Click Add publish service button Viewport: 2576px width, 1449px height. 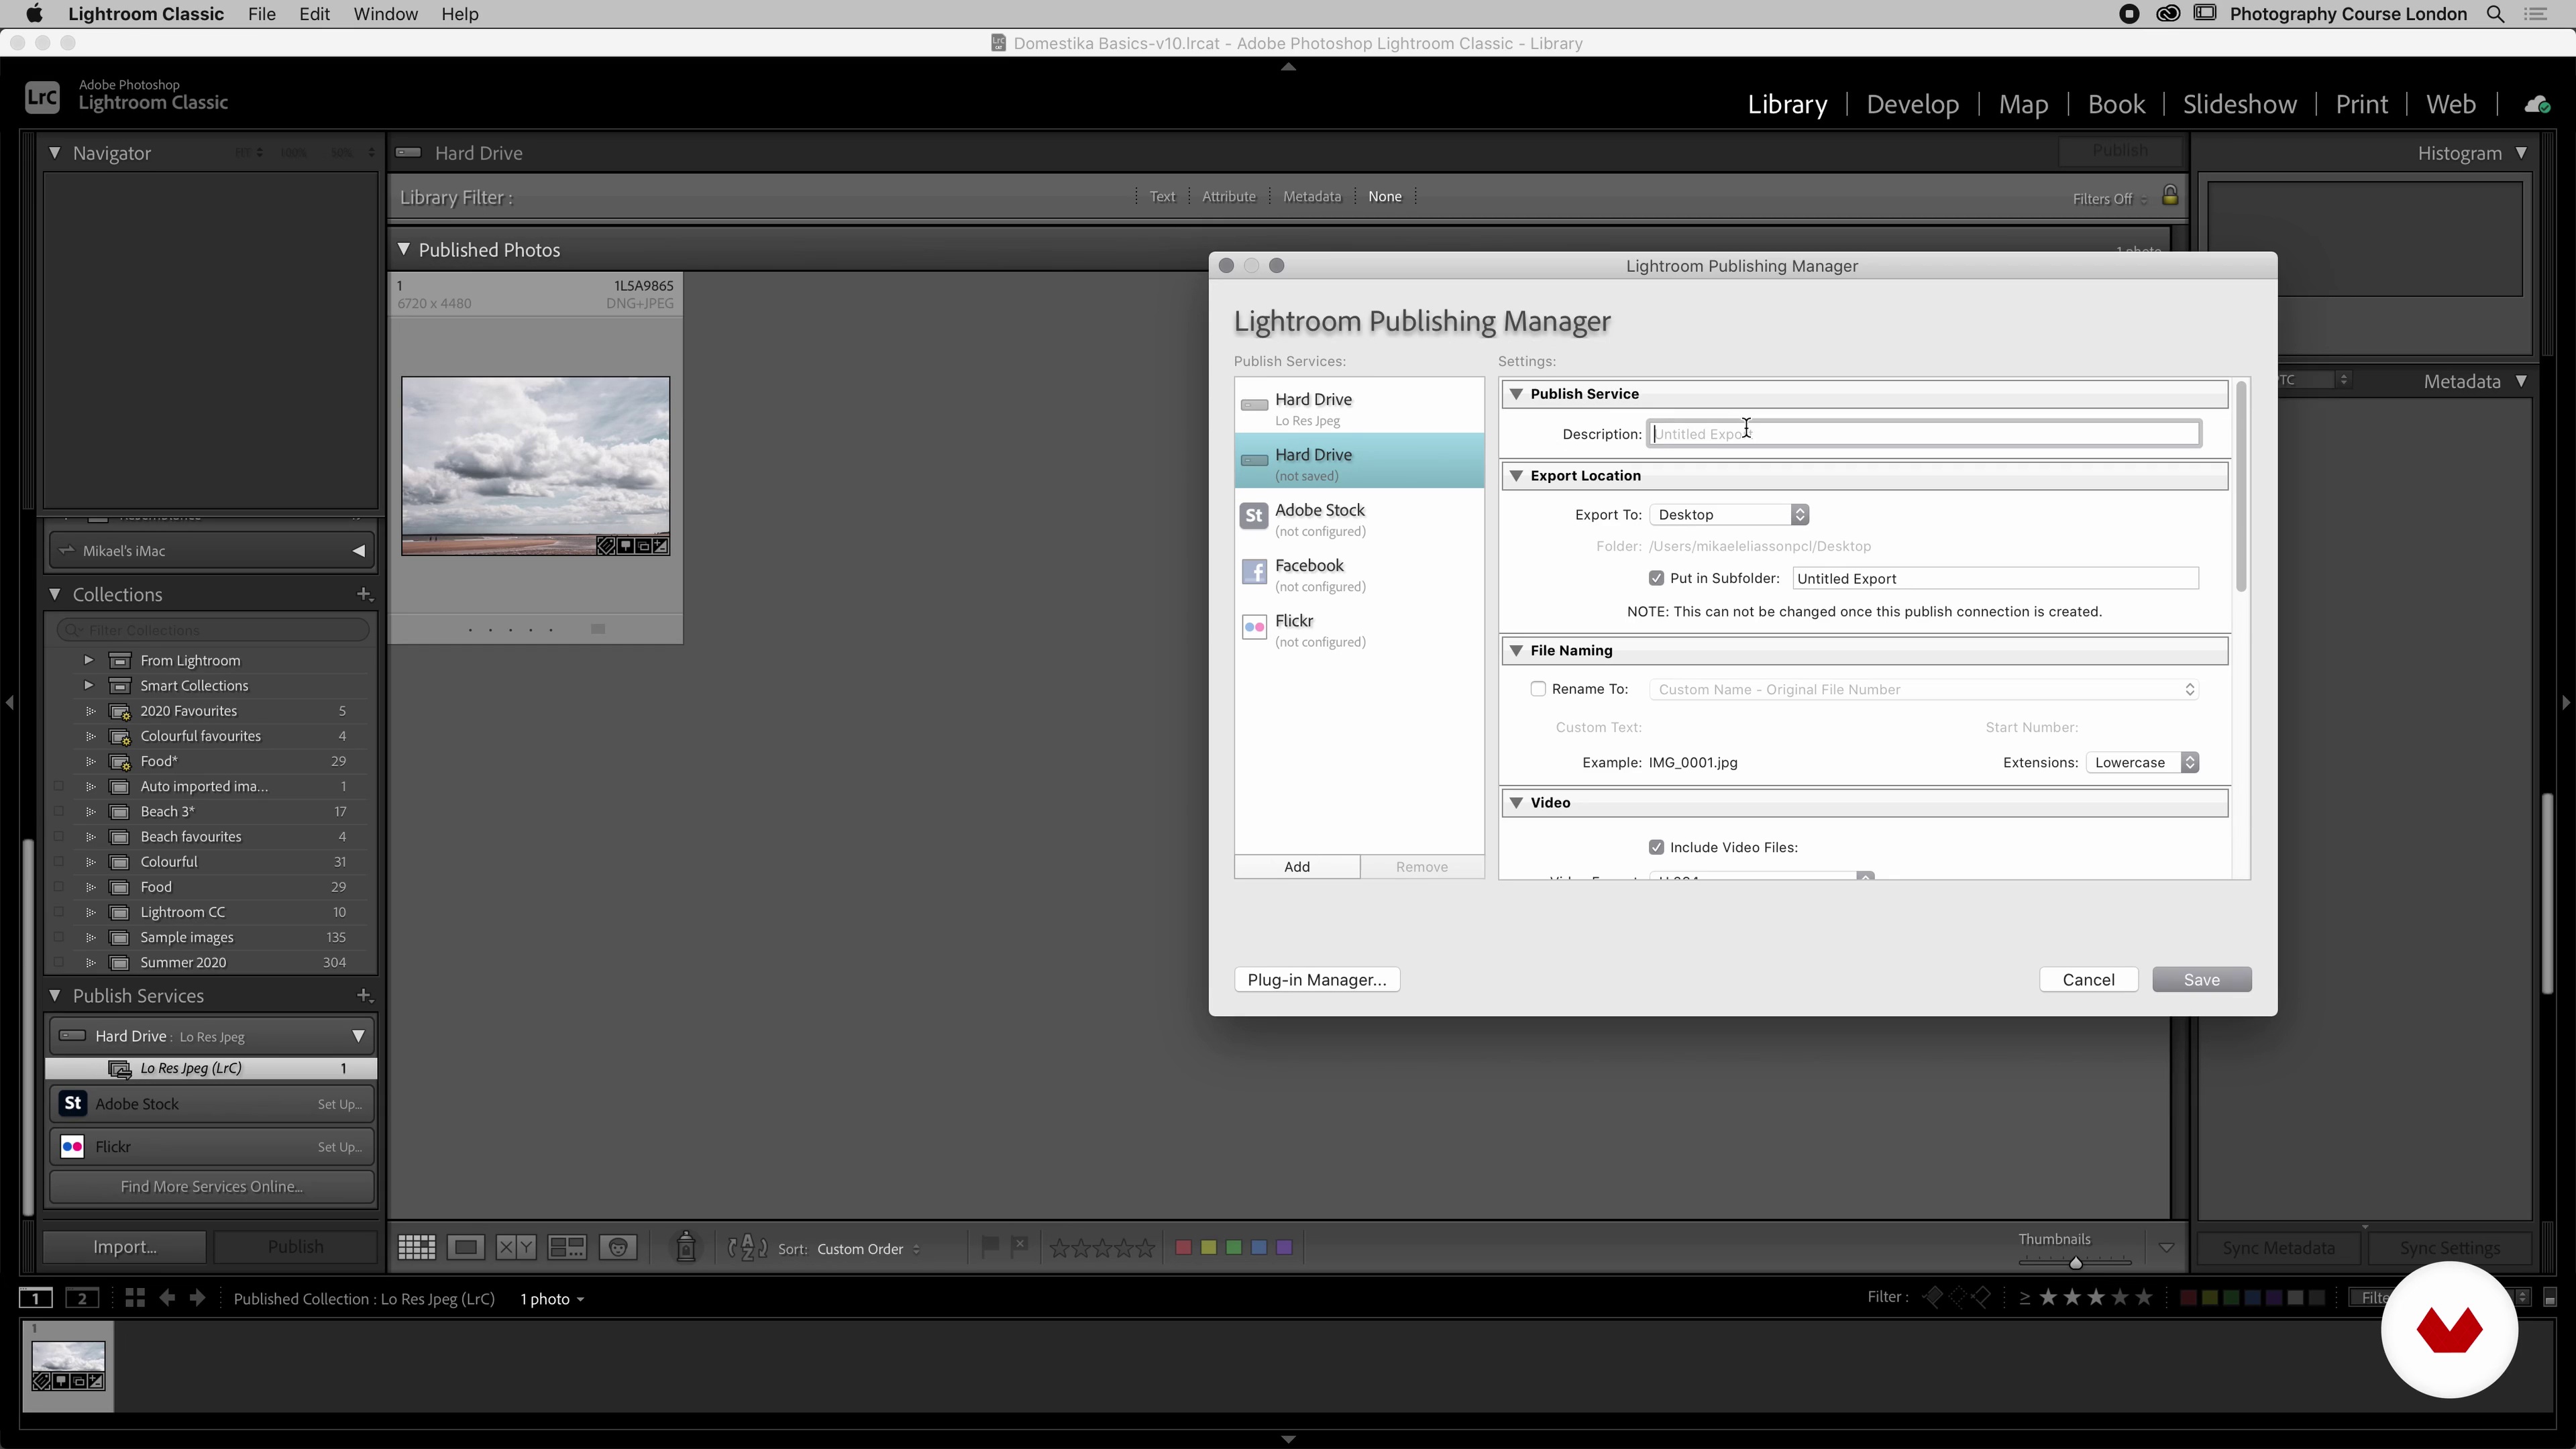(1296, 867)
